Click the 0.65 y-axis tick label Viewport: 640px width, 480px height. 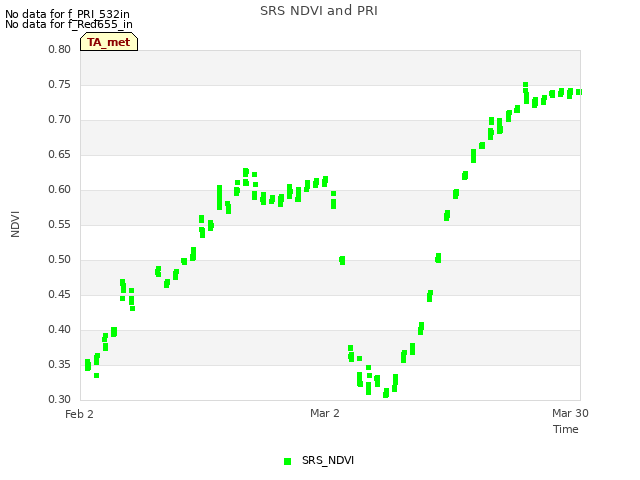coord(60,155)
